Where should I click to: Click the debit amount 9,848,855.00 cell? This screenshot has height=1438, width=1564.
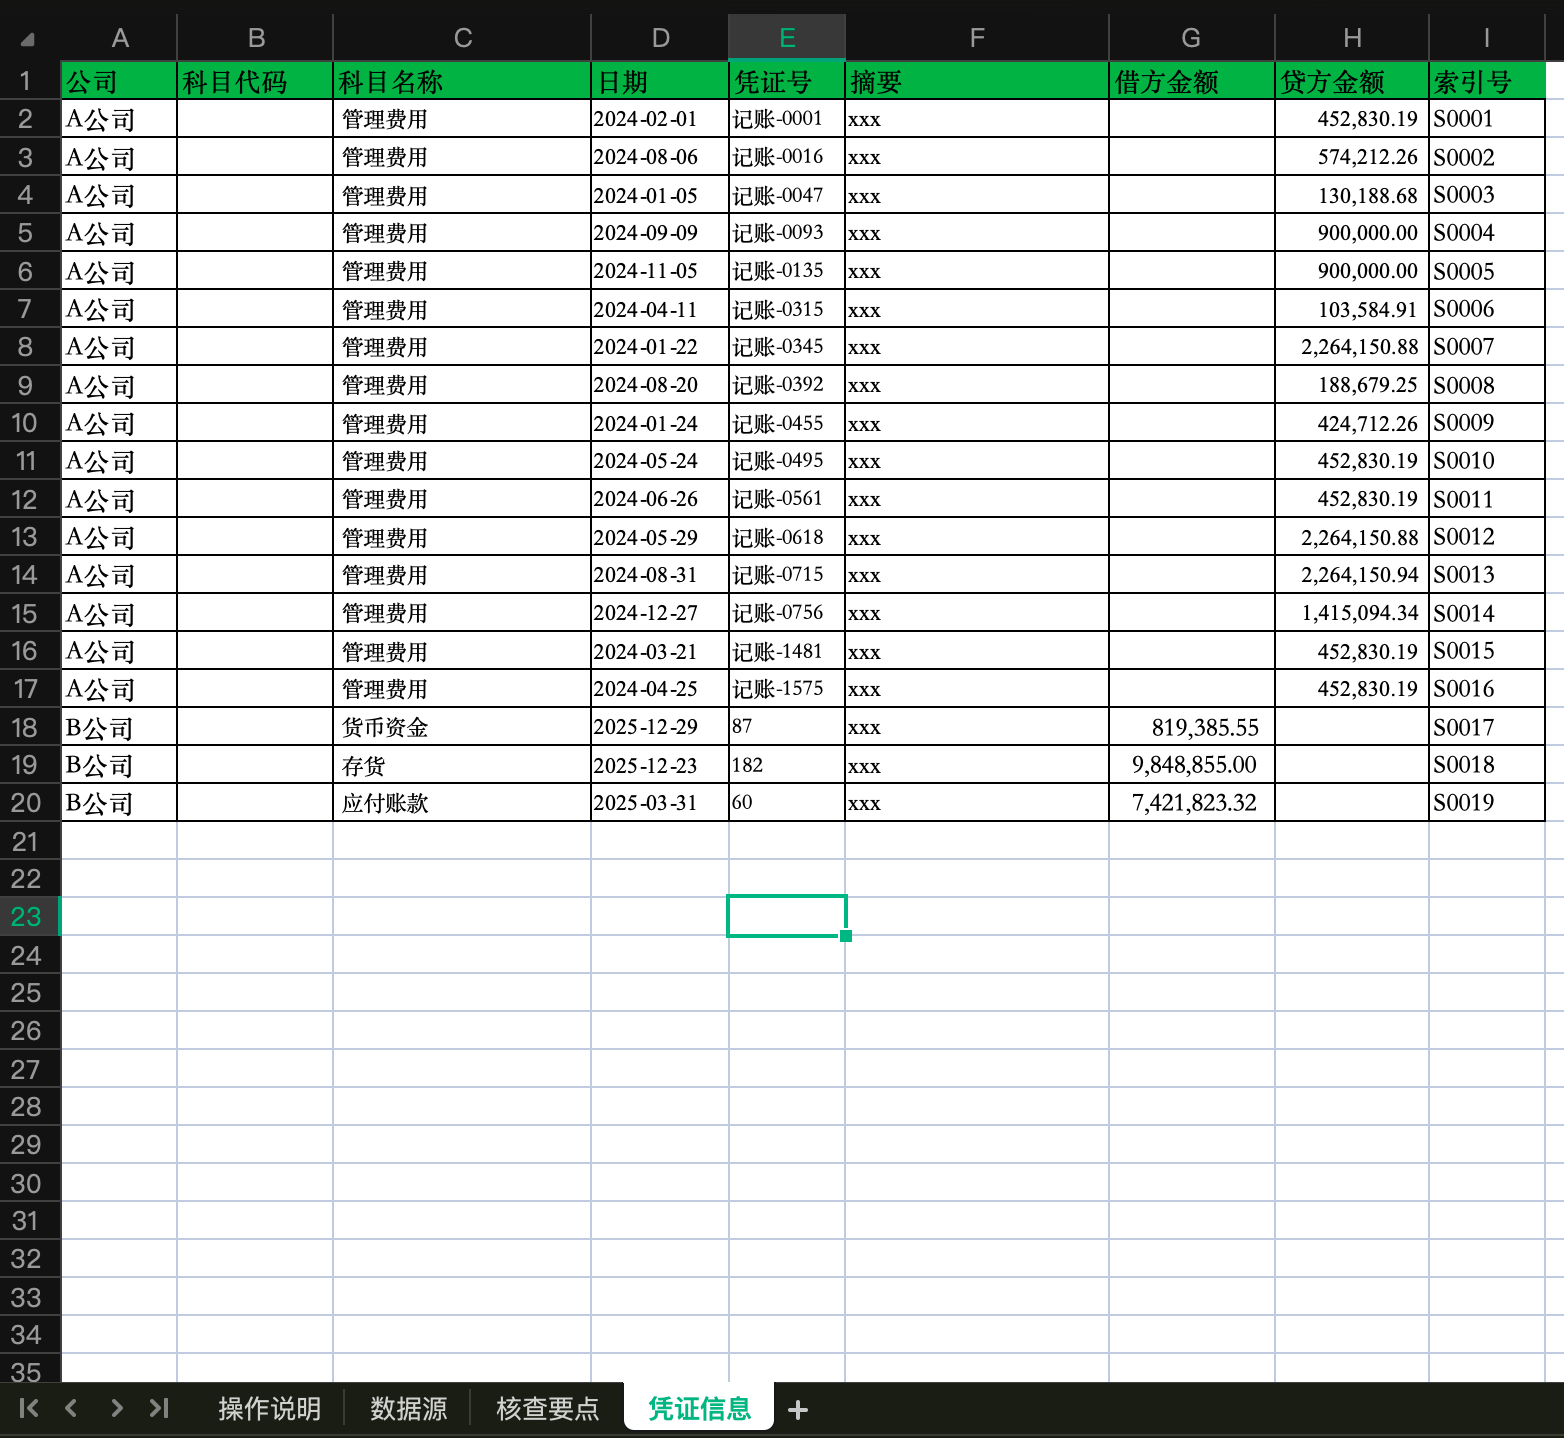coord(1190,765)
